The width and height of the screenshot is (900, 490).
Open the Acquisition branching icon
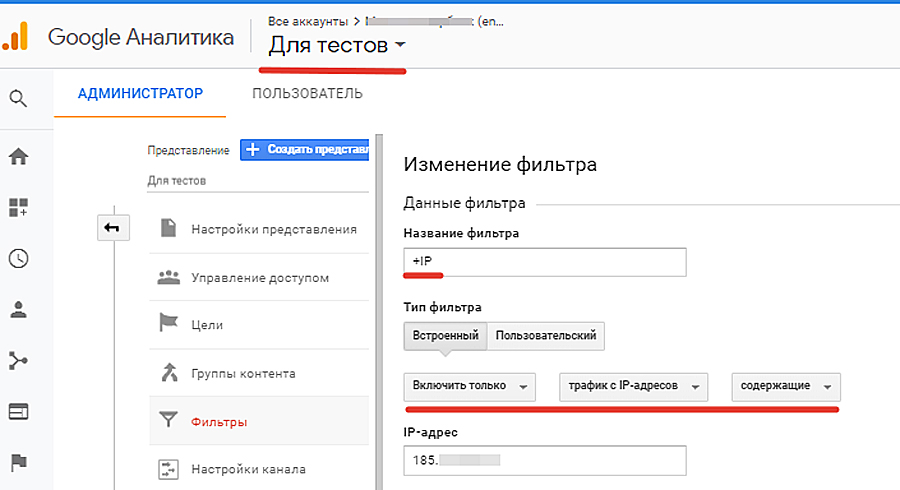(18, 360)
